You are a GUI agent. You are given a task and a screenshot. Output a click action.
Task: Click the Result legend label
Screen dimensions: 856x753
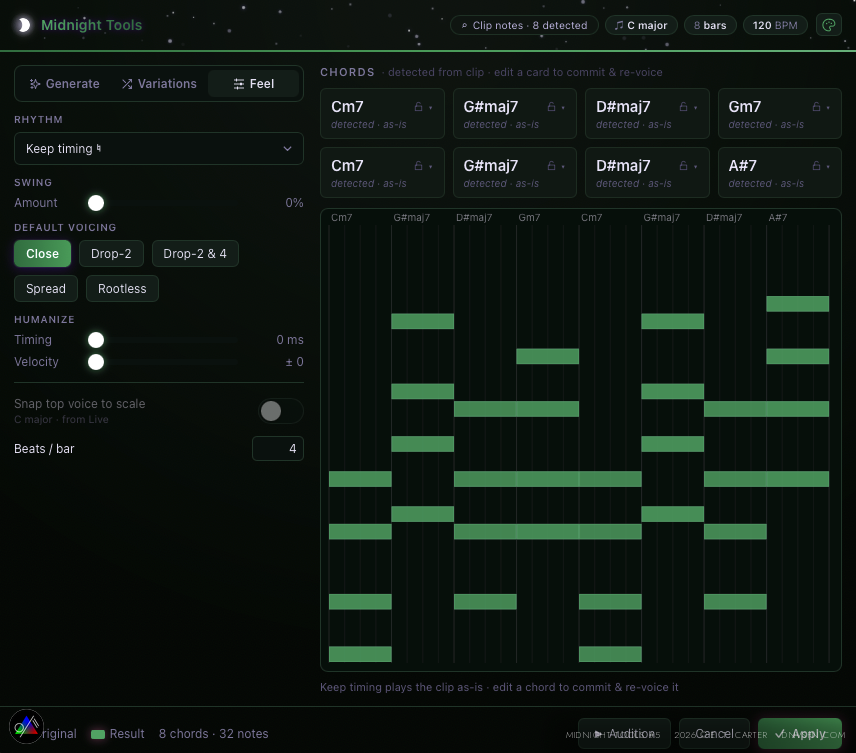[x=127, y=734]
